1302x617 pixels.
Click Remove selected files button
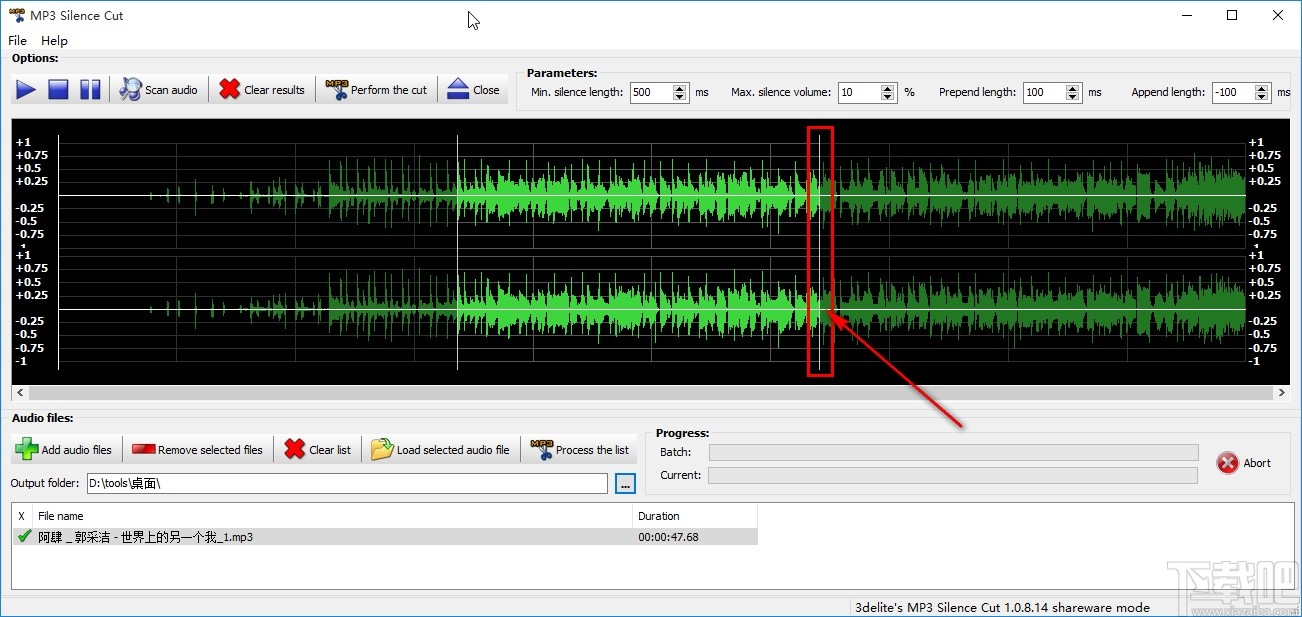point(197,450)
